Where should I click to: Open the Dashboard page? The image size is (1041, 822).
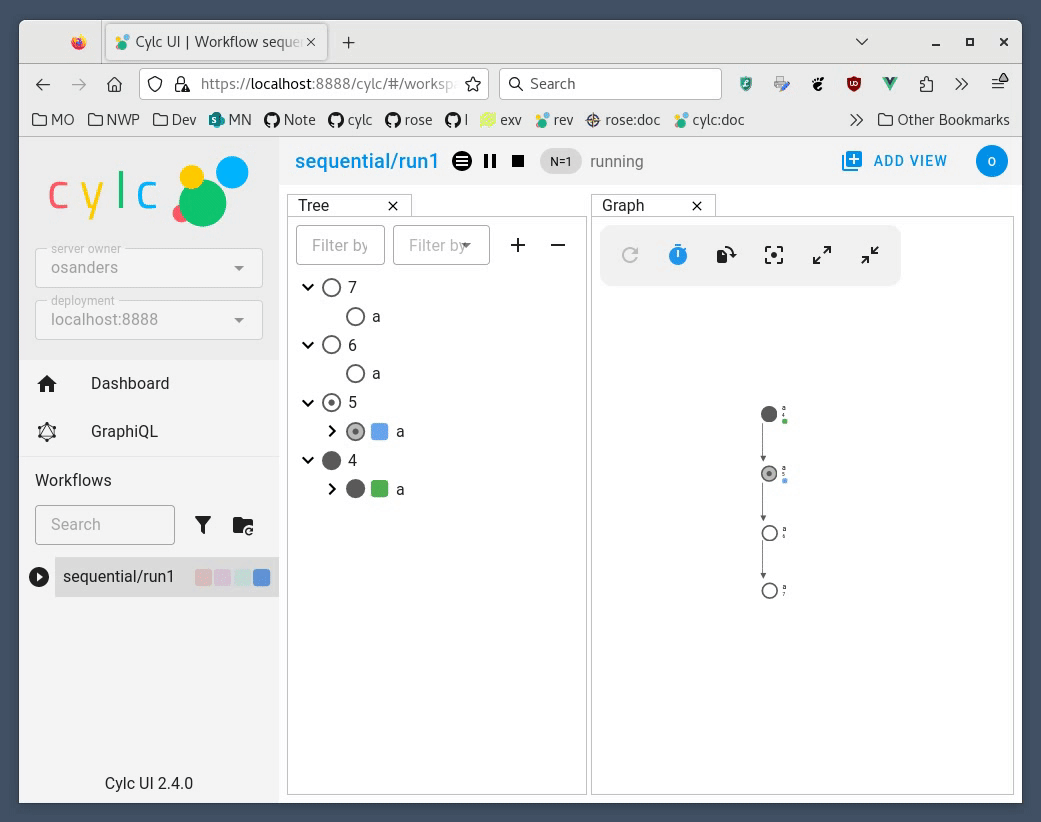(x=130, y=384)
